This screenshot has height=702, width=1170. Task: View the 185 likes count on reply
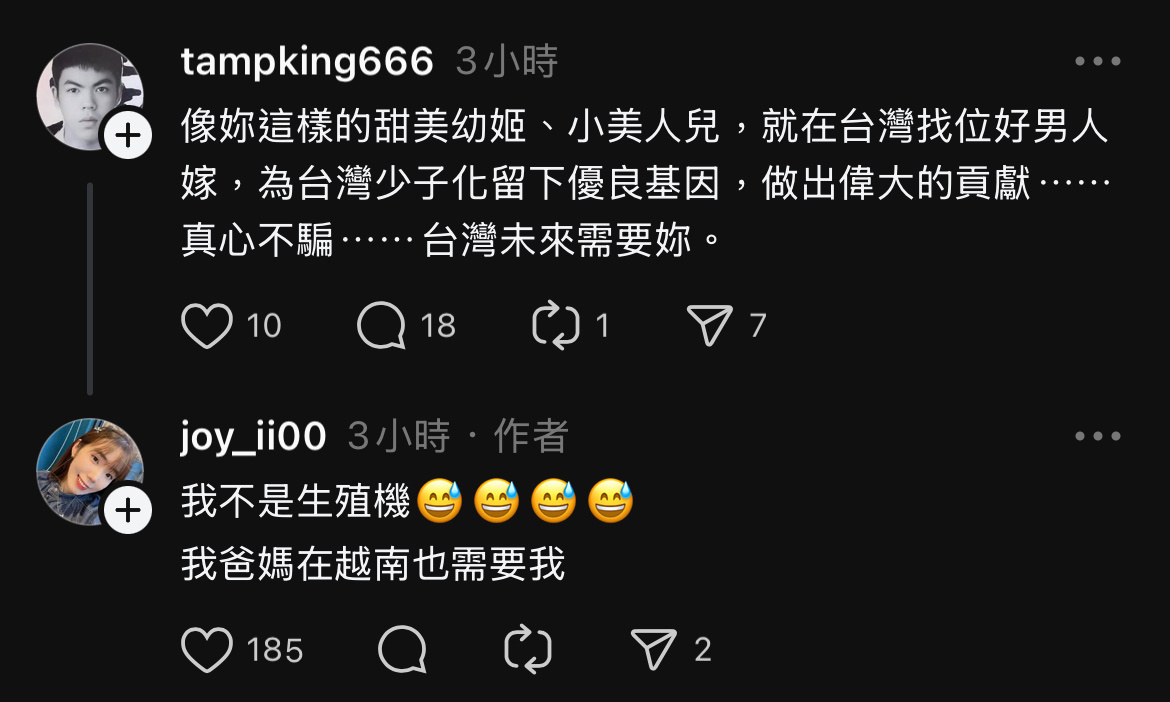click(x=275, y=650)
